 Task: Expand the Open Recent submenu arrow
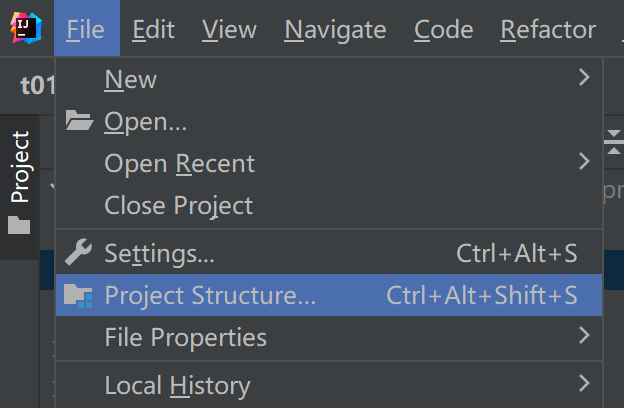[x=584, y=161]
